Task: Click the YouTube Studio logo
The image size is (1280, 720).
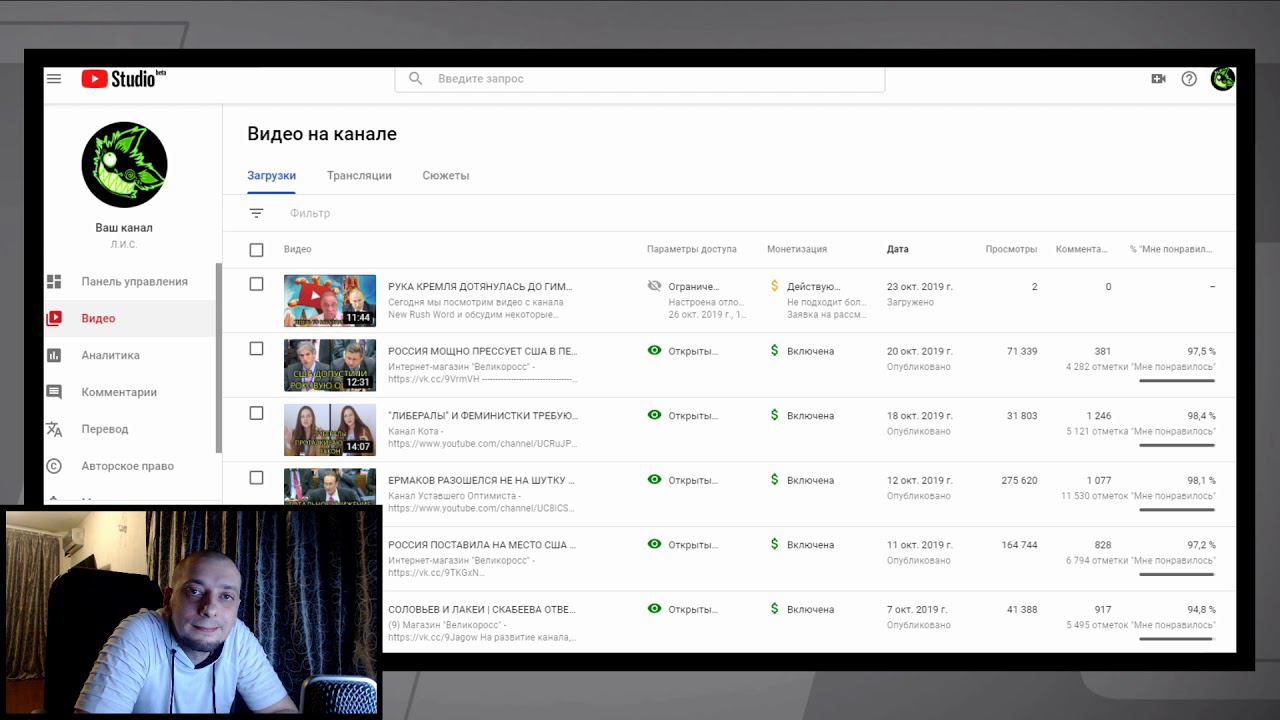Action: tap(123, 79)
